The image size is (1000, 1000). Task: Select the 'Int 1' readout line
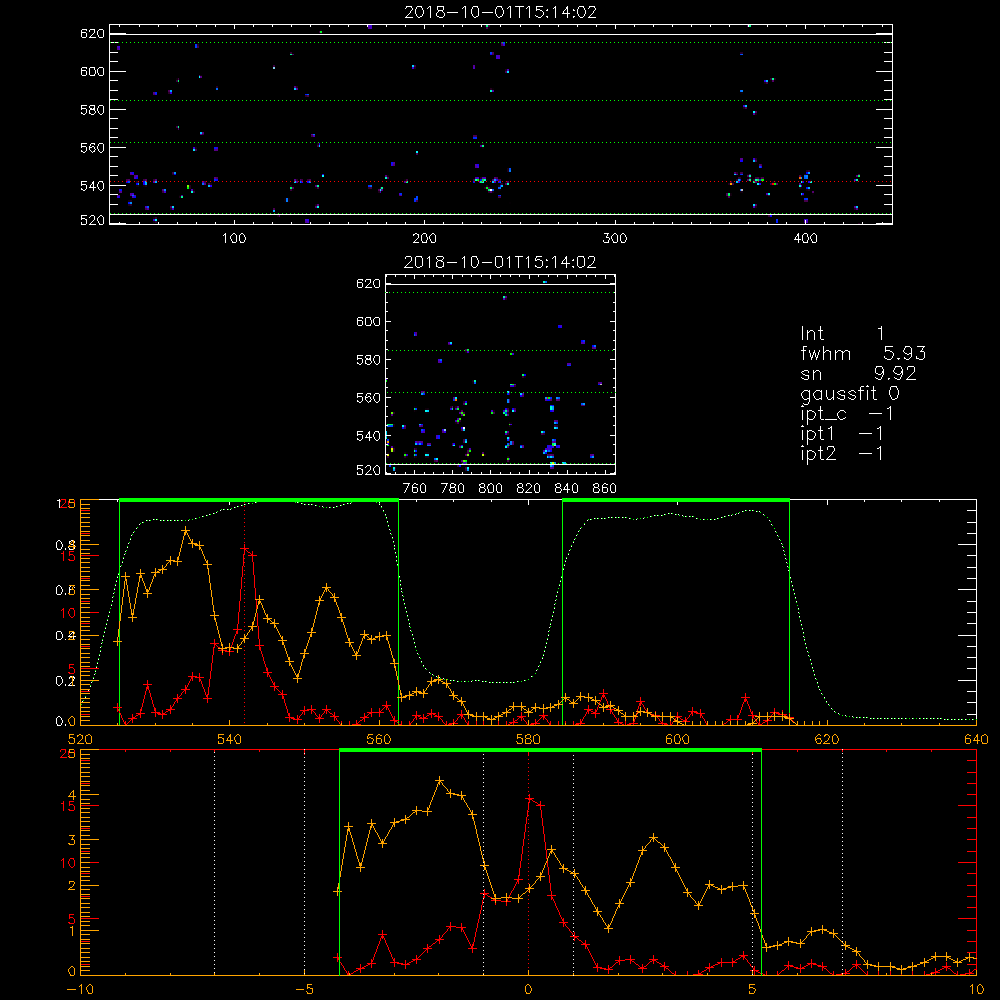(842, 334)
